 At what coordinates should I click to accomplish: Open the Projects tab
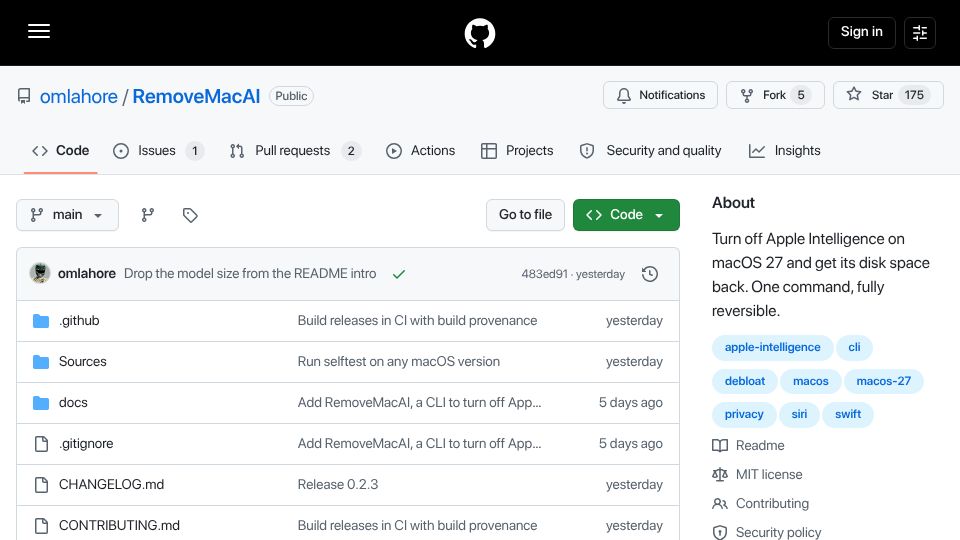point(517,151)
